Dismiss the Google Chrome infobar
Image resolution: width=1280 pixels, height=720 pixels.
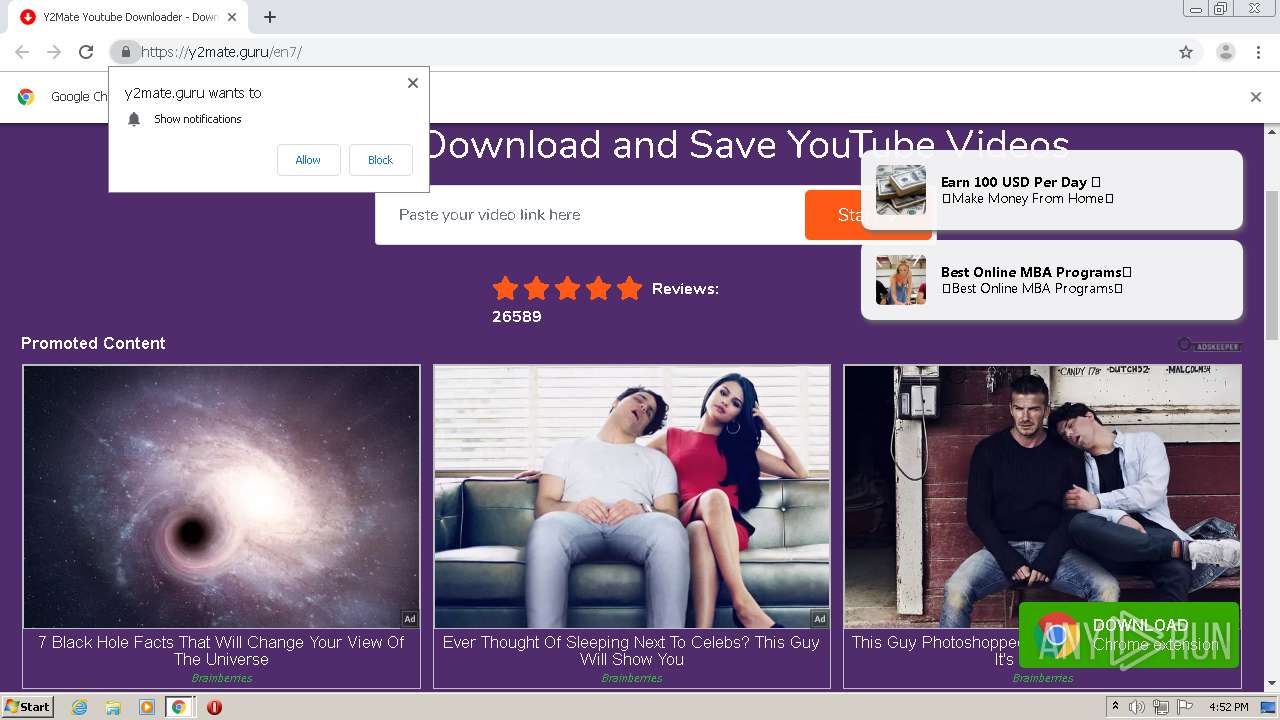(x=1256, y=97)
